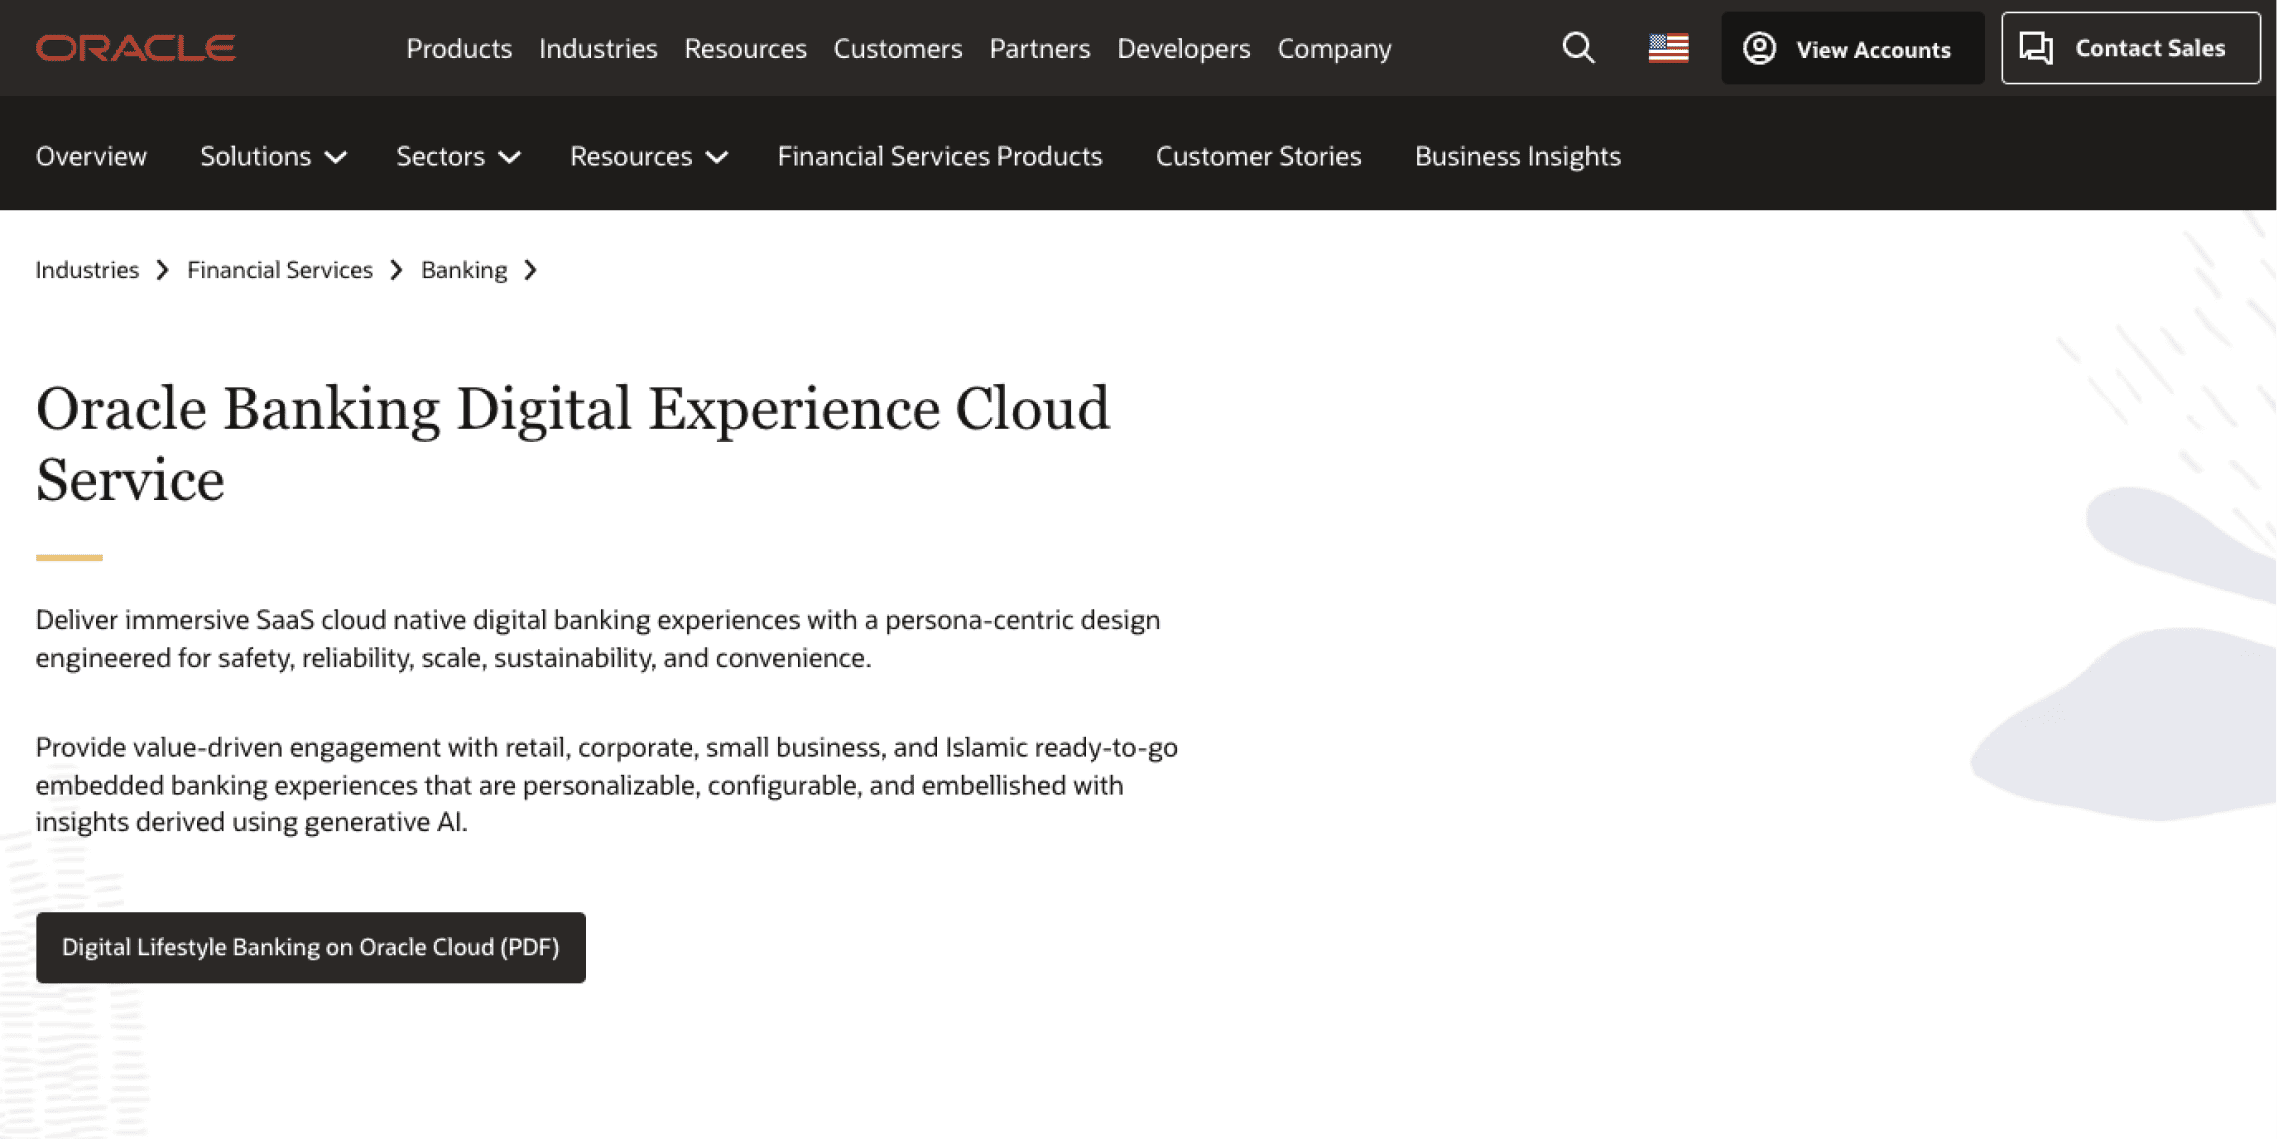Open Financial Services Products
Image resolution: width=2277 pixels, height=1139 pixels.
click(939, 156)
